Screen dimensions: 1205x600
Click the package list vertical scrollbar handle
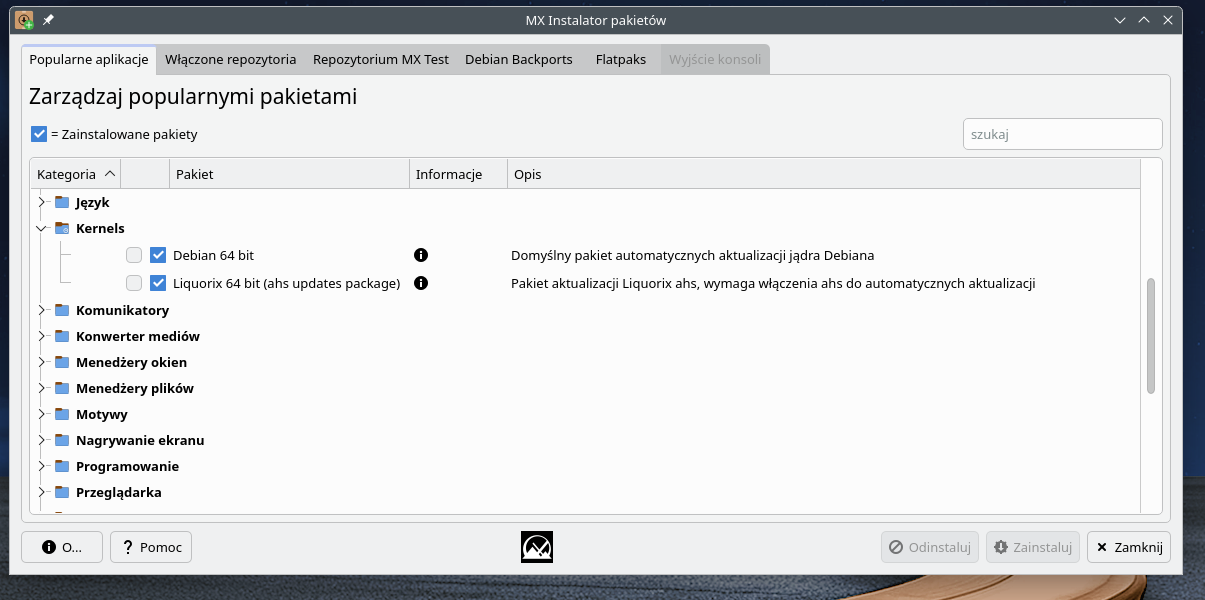tap(1151, 336)
